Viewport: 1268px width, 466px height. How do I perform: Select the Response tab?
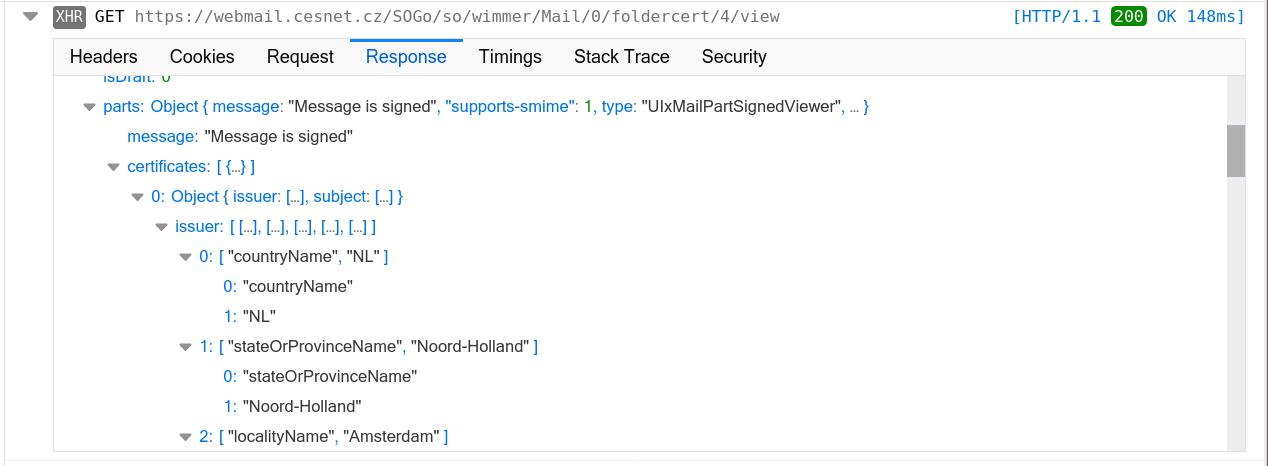coord(406,57)
